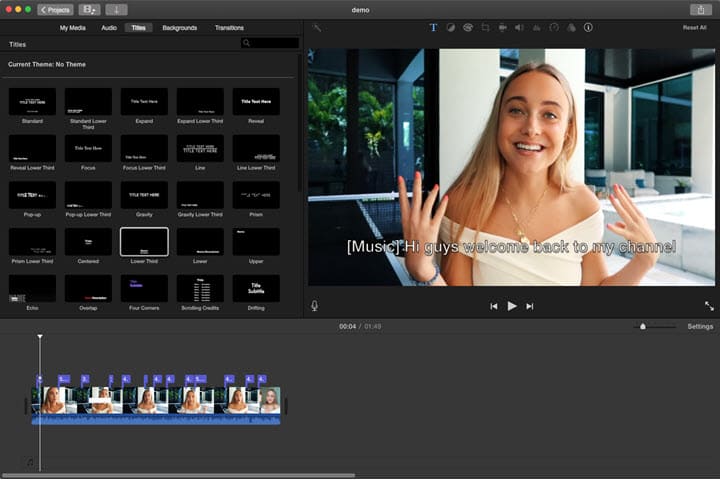Click the magic wand auto-enhance icon
The height and width of the screenshot is (480, 720).
point(317,27)
